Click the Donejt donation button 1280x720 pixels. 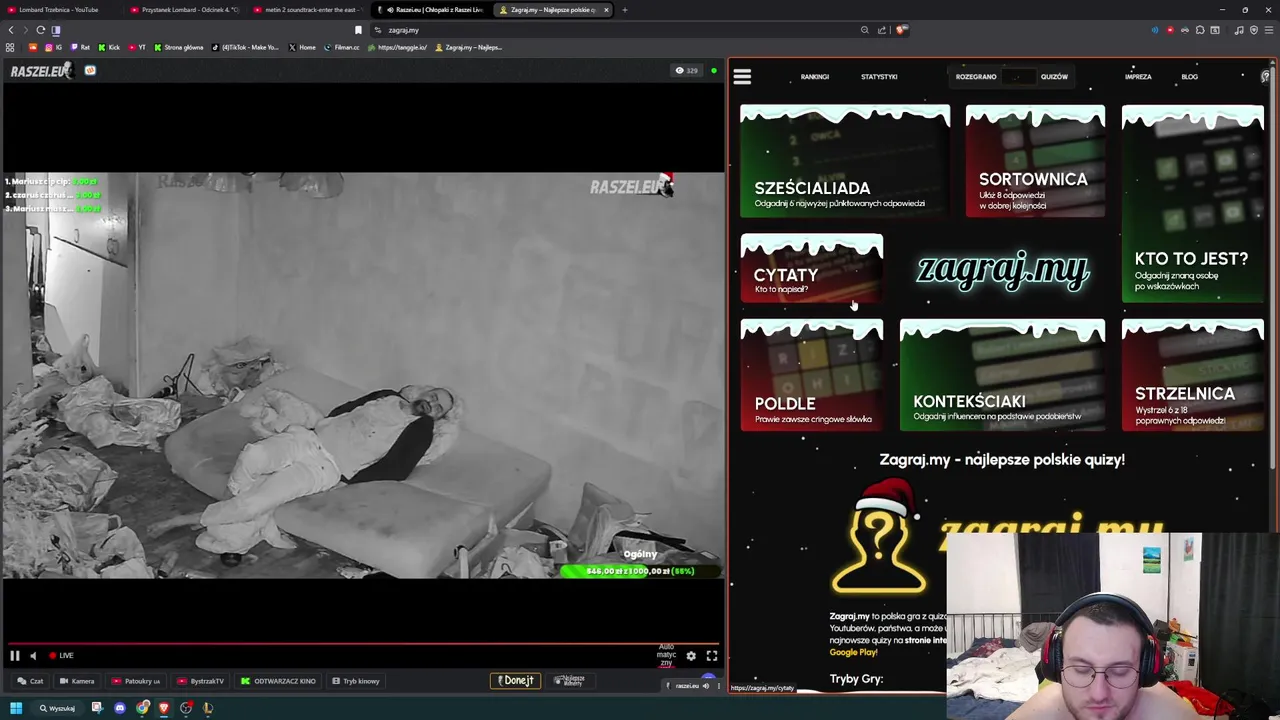point(516,681)
